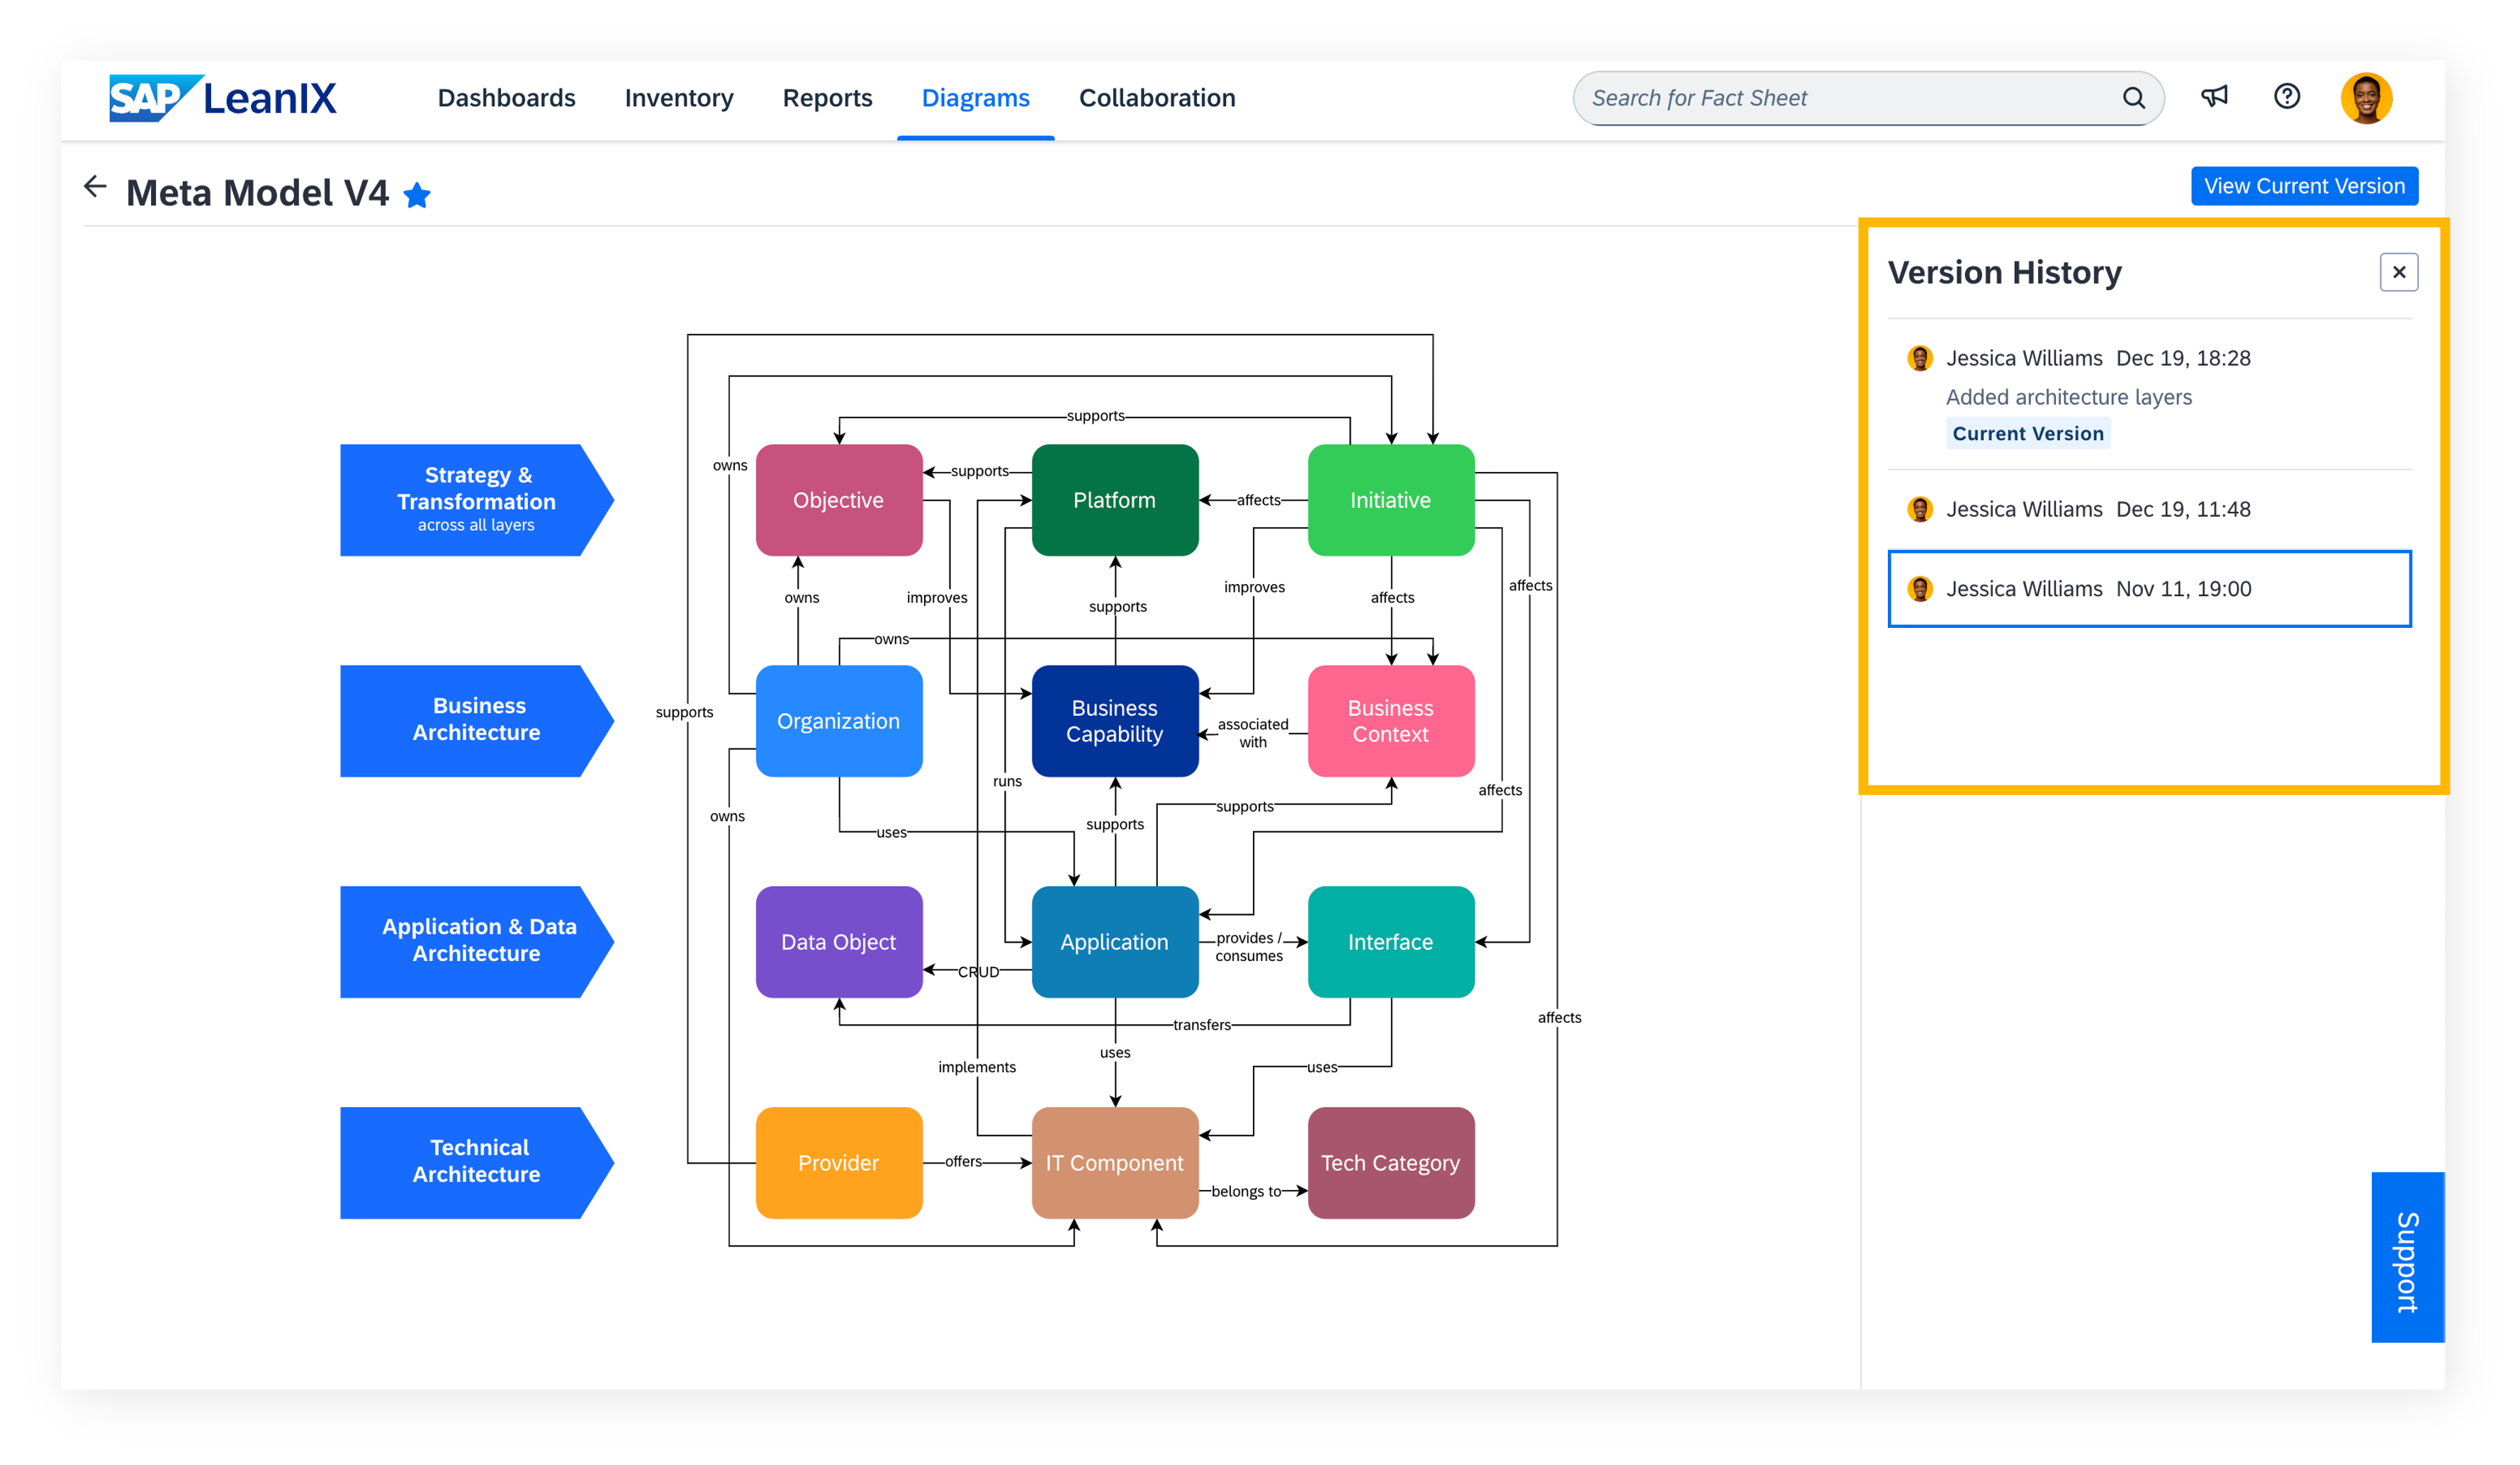Close the Version History panel
The height and width of the screenshot is (1465, 2520).
click(x=2398, y=272)
